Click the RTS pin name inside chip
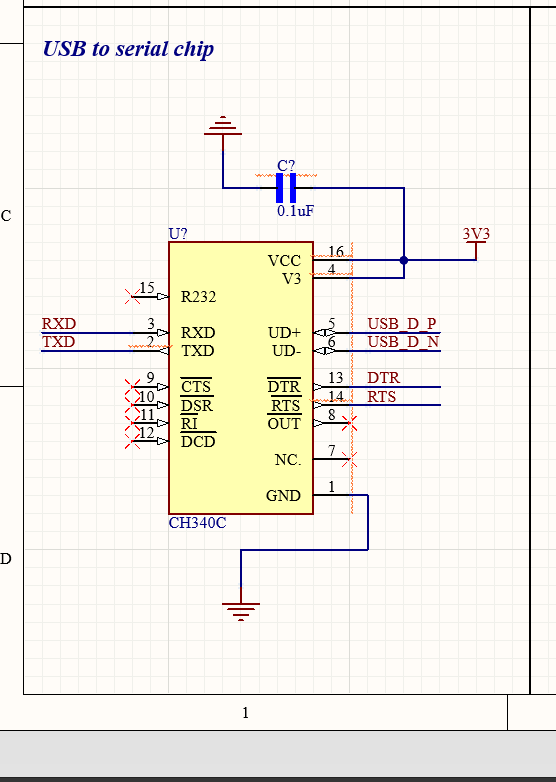This screenshot has height=782, width=556. point(286,405)
